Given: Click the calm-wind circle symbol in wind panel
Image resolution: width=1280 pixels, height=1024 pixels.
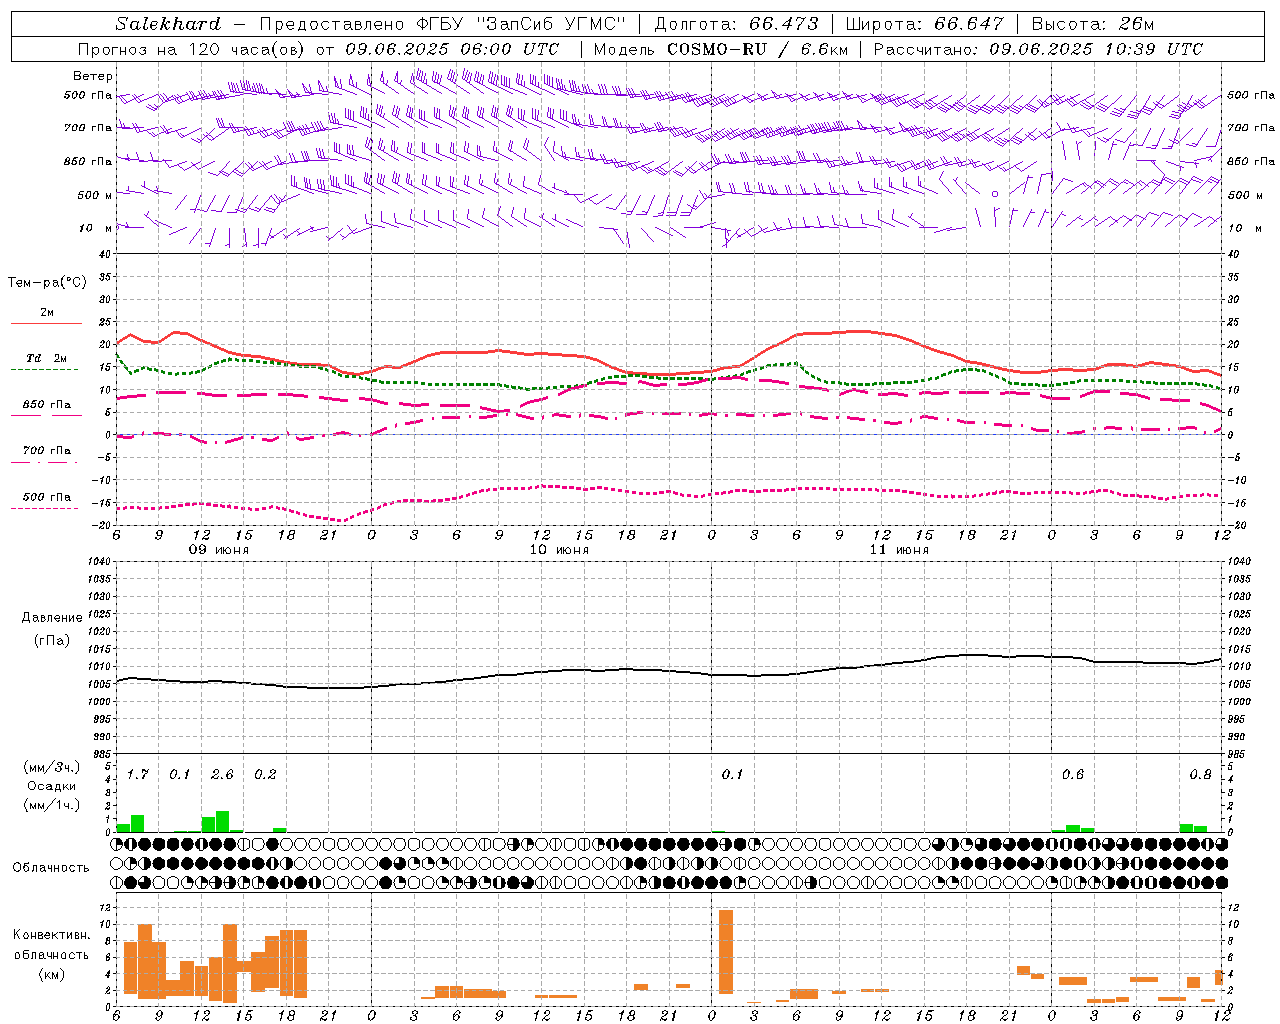Looking at the screenshot, I should click(995, 194).
